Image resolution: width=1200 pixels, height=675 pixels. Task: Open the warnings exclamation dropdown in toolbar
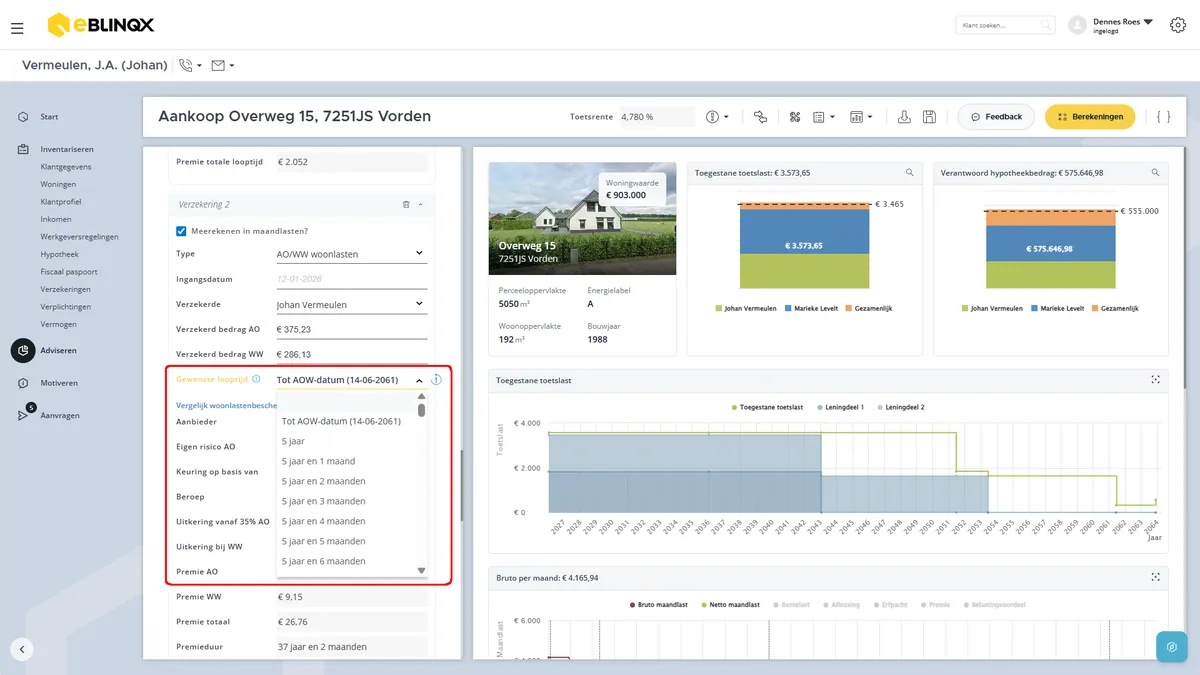(x=717, y=117)
